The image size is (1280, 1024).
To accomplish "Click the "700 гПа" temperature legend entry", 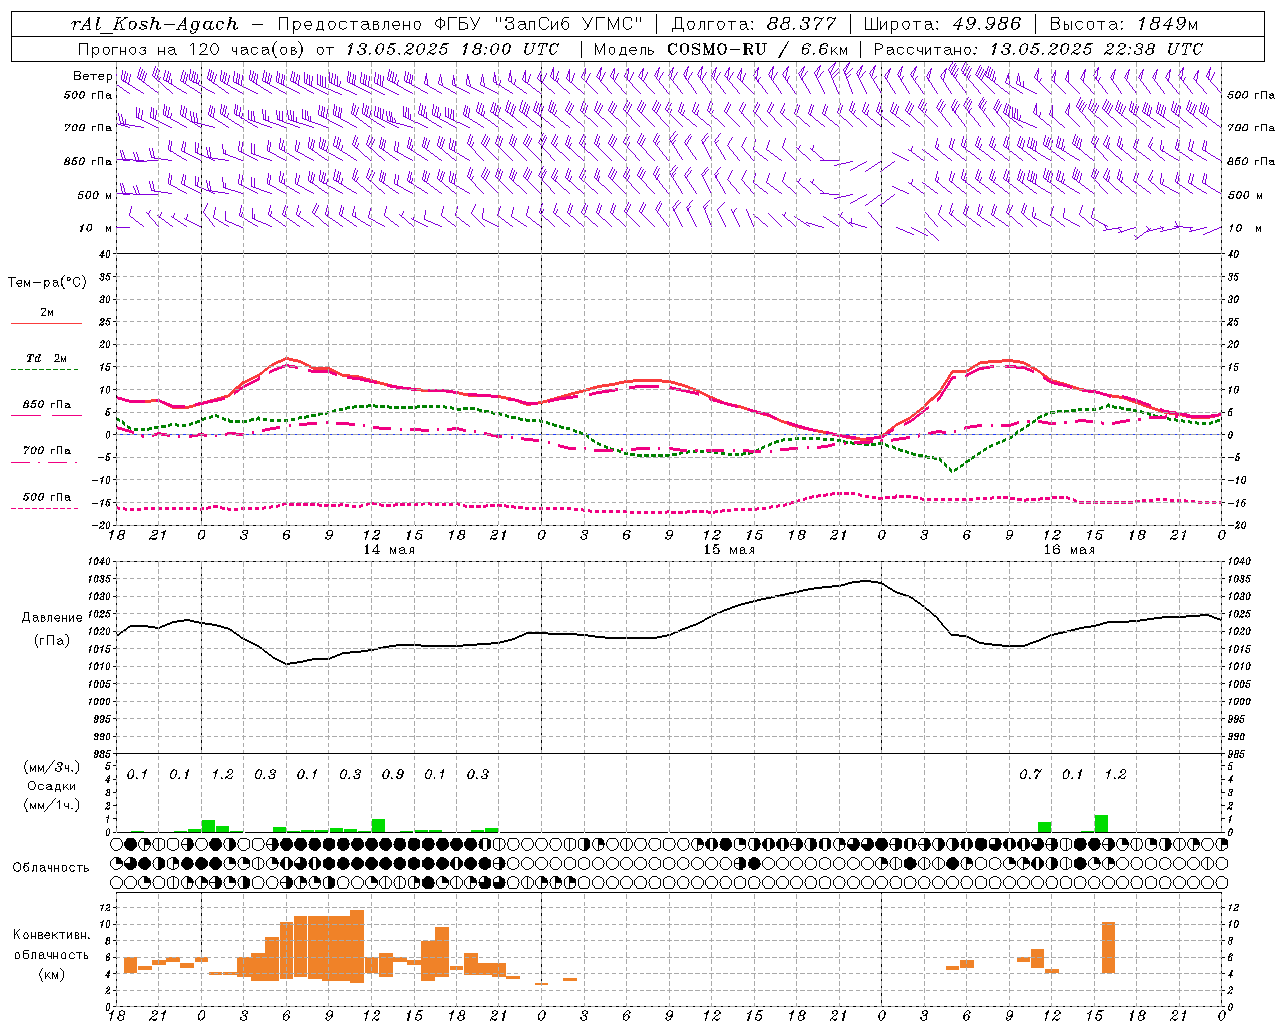I will point(46,451).
